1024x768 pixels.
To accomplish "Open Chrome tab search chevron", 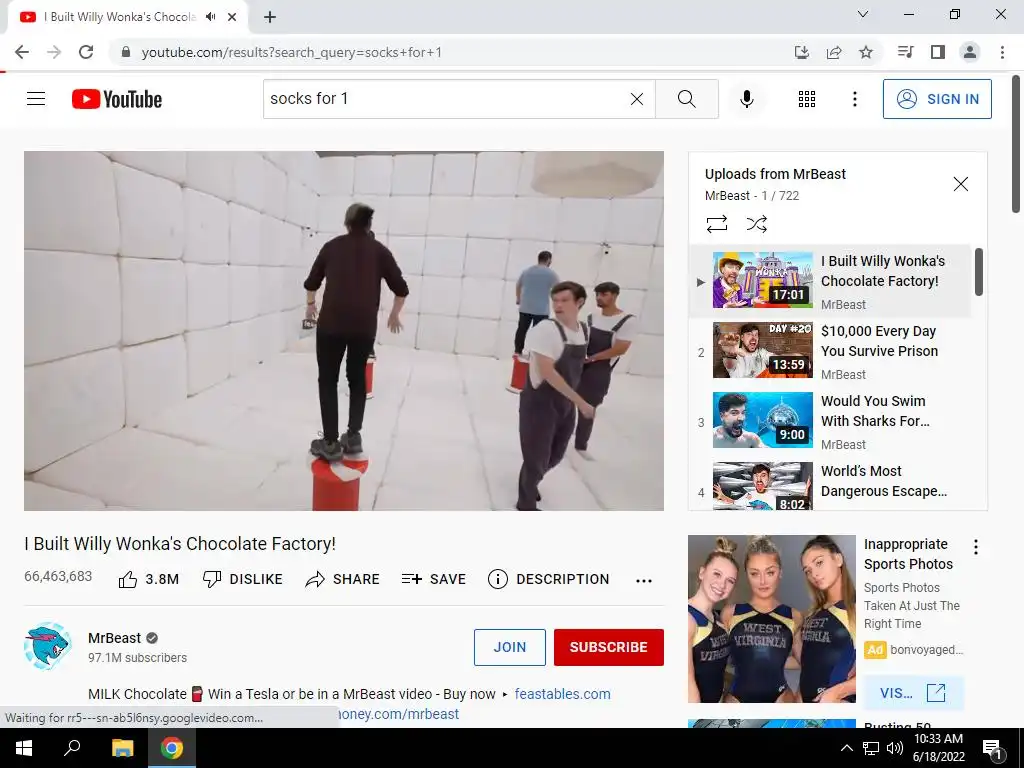I will pyautogui.click(x=863, y=14).
